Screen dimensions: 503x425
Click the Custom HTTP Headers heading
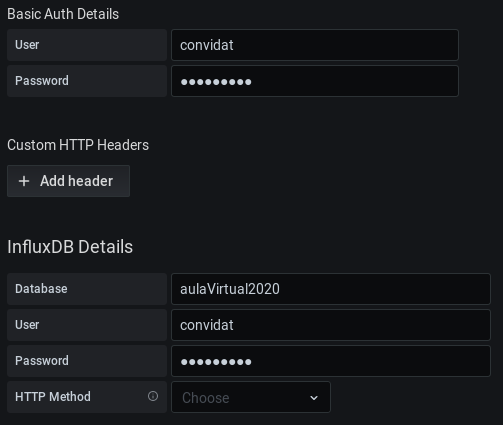(x=78, y=145)
